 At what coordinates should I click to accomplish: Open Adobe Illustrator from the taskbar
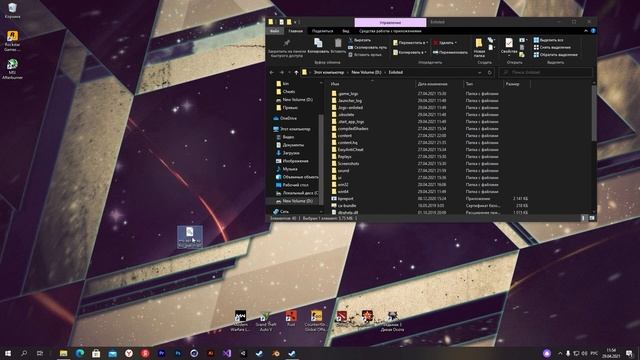pyautogui.click(x=211, y=353)
